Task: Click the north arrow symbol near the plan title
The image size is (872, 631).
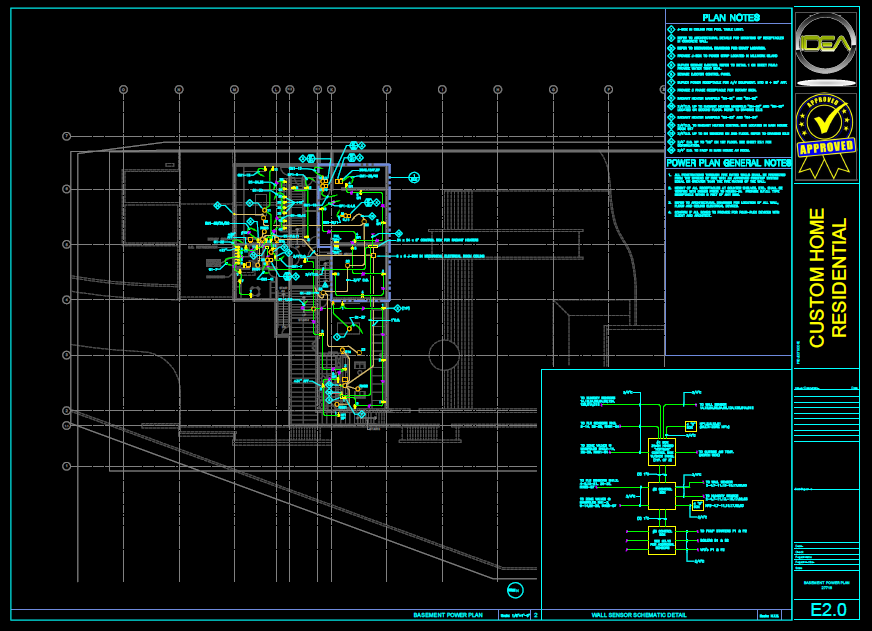Action: click(x=515, y=588)
